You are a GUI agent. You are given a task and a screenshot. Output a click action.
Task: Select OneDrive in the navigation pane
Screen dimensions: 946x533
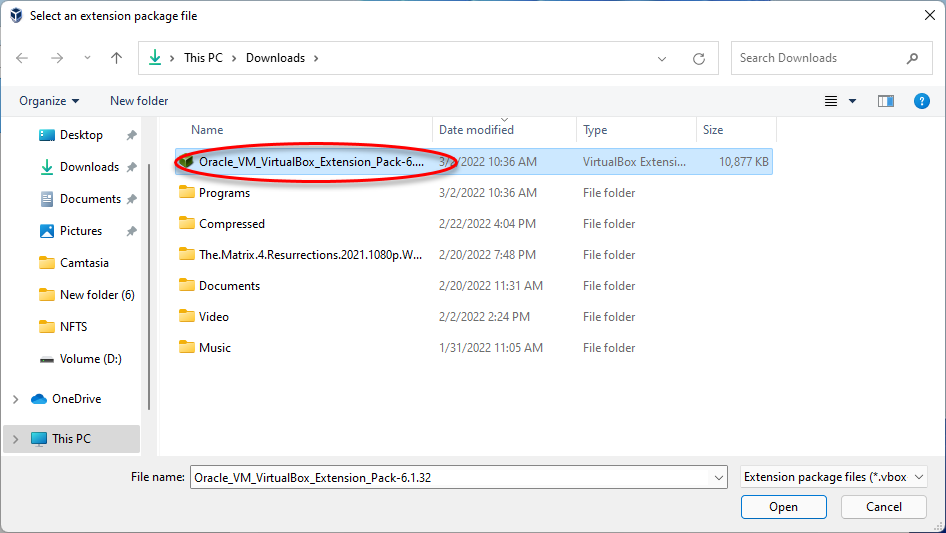[77, 399]
